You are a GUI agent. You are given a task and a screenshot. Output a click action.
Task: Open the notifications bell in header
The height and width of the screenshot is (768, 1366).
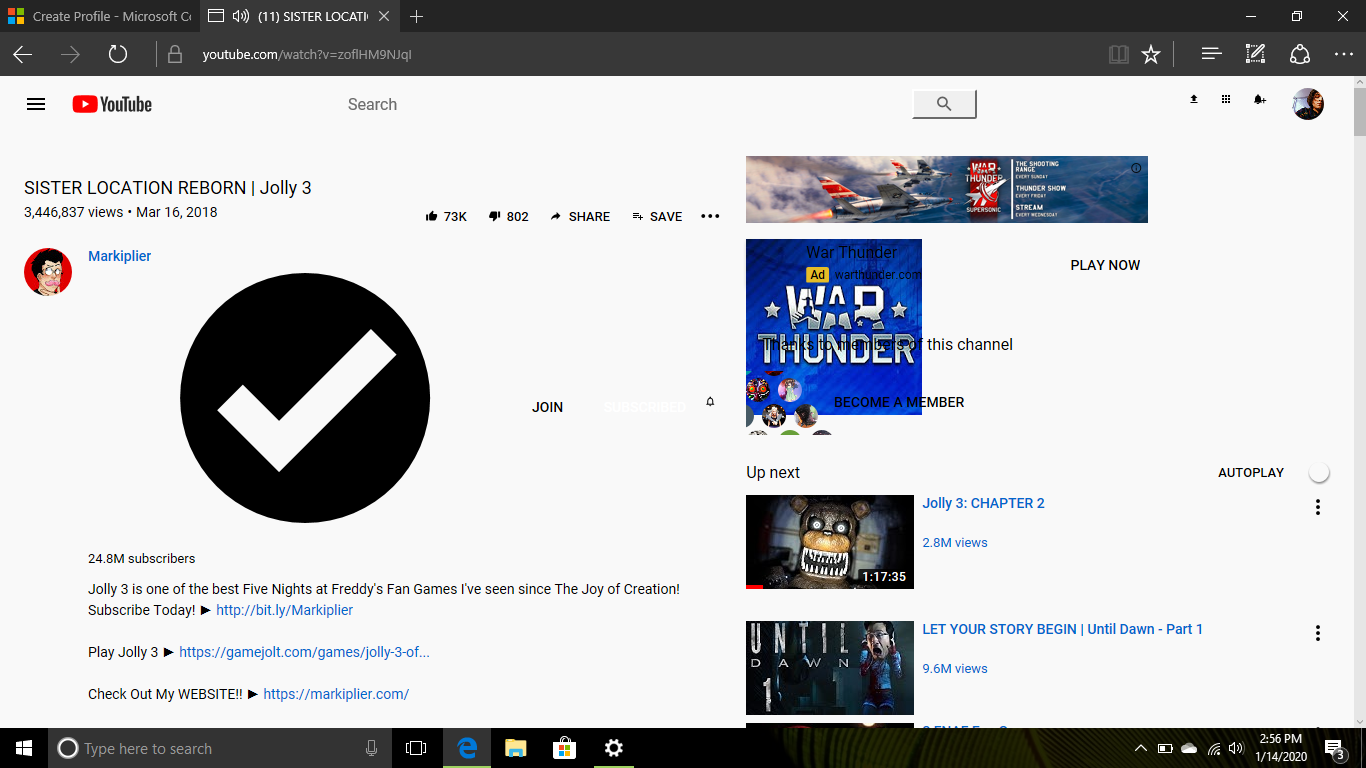[x=1260, y=99]
